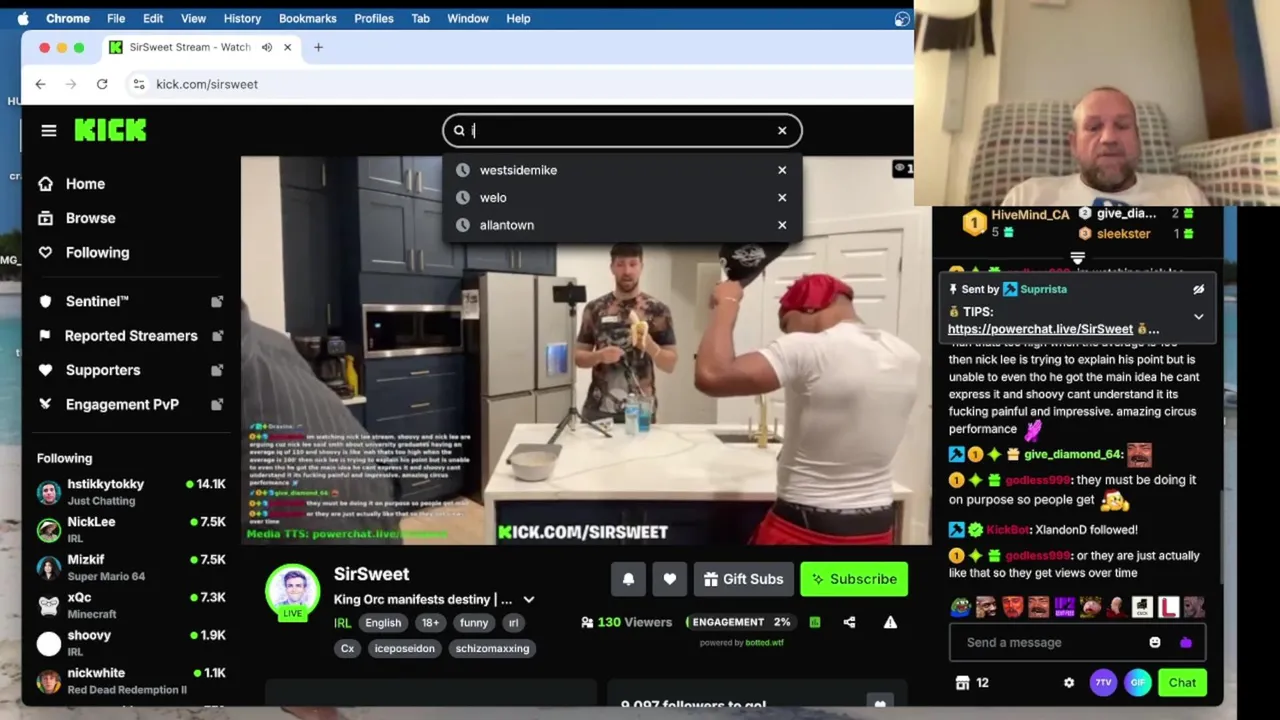Open channel points shop icon

[962, 683]
